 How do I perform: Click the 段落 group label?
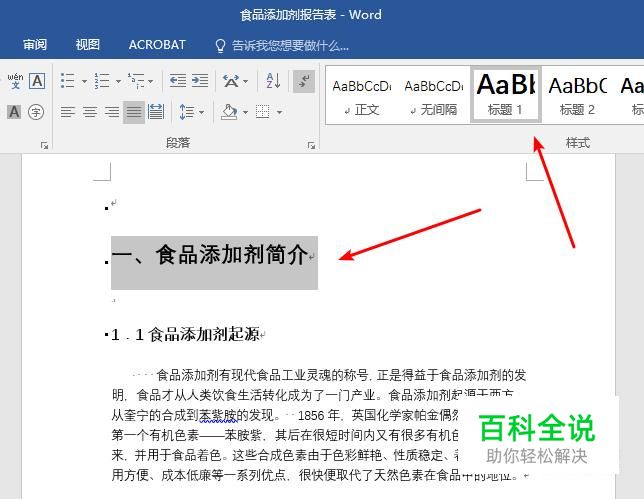178,143
